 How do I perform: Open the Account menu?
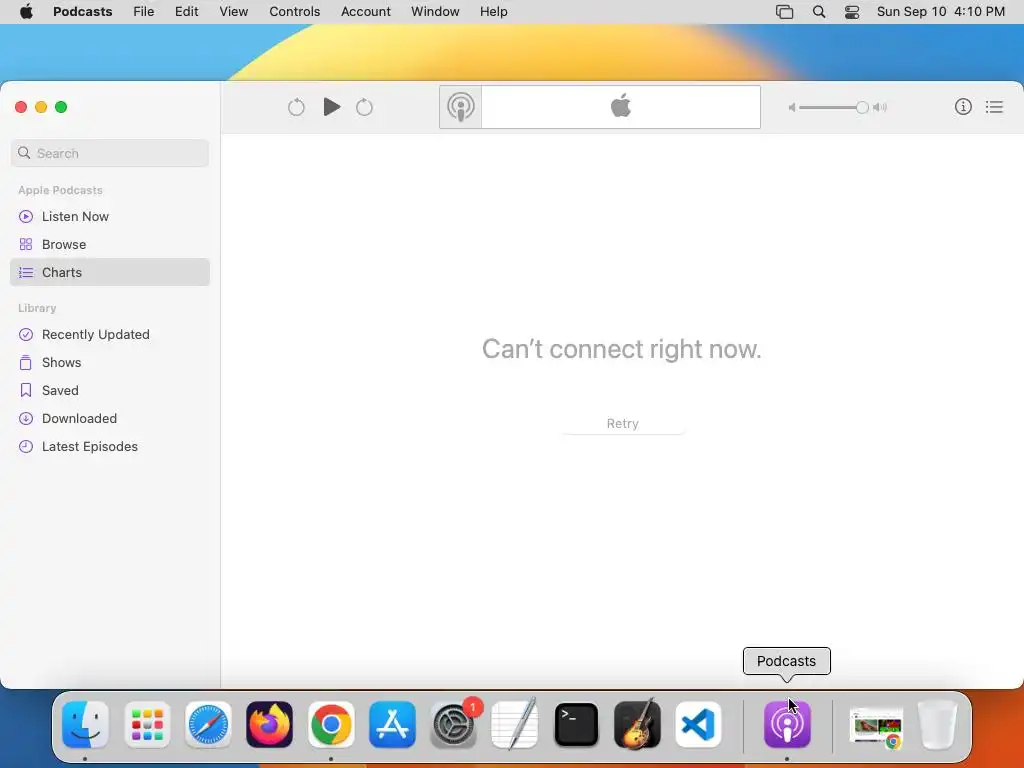366,11
